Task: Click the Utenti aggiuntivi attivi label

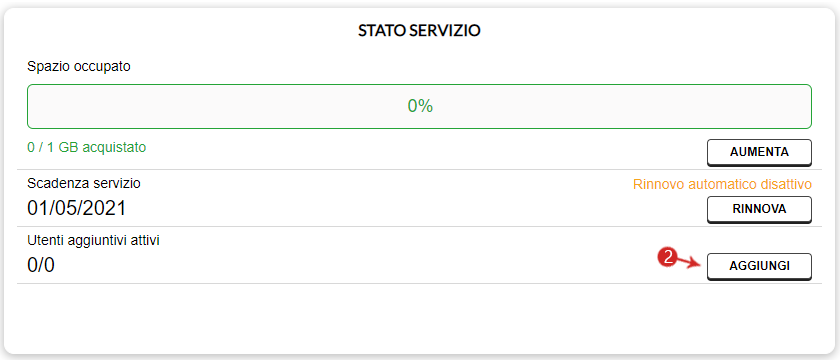Action: coord(93,240)
